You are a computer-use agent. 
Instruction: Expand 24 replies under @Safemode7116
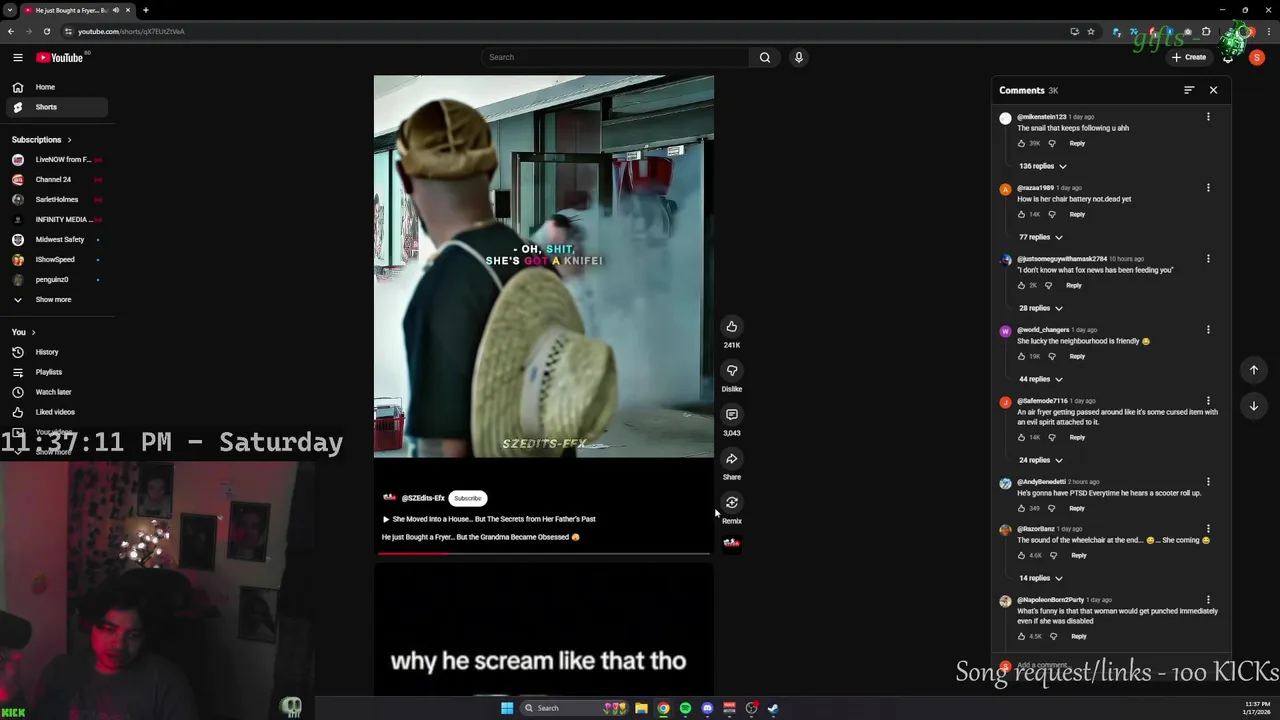[x=1041, y=460]
